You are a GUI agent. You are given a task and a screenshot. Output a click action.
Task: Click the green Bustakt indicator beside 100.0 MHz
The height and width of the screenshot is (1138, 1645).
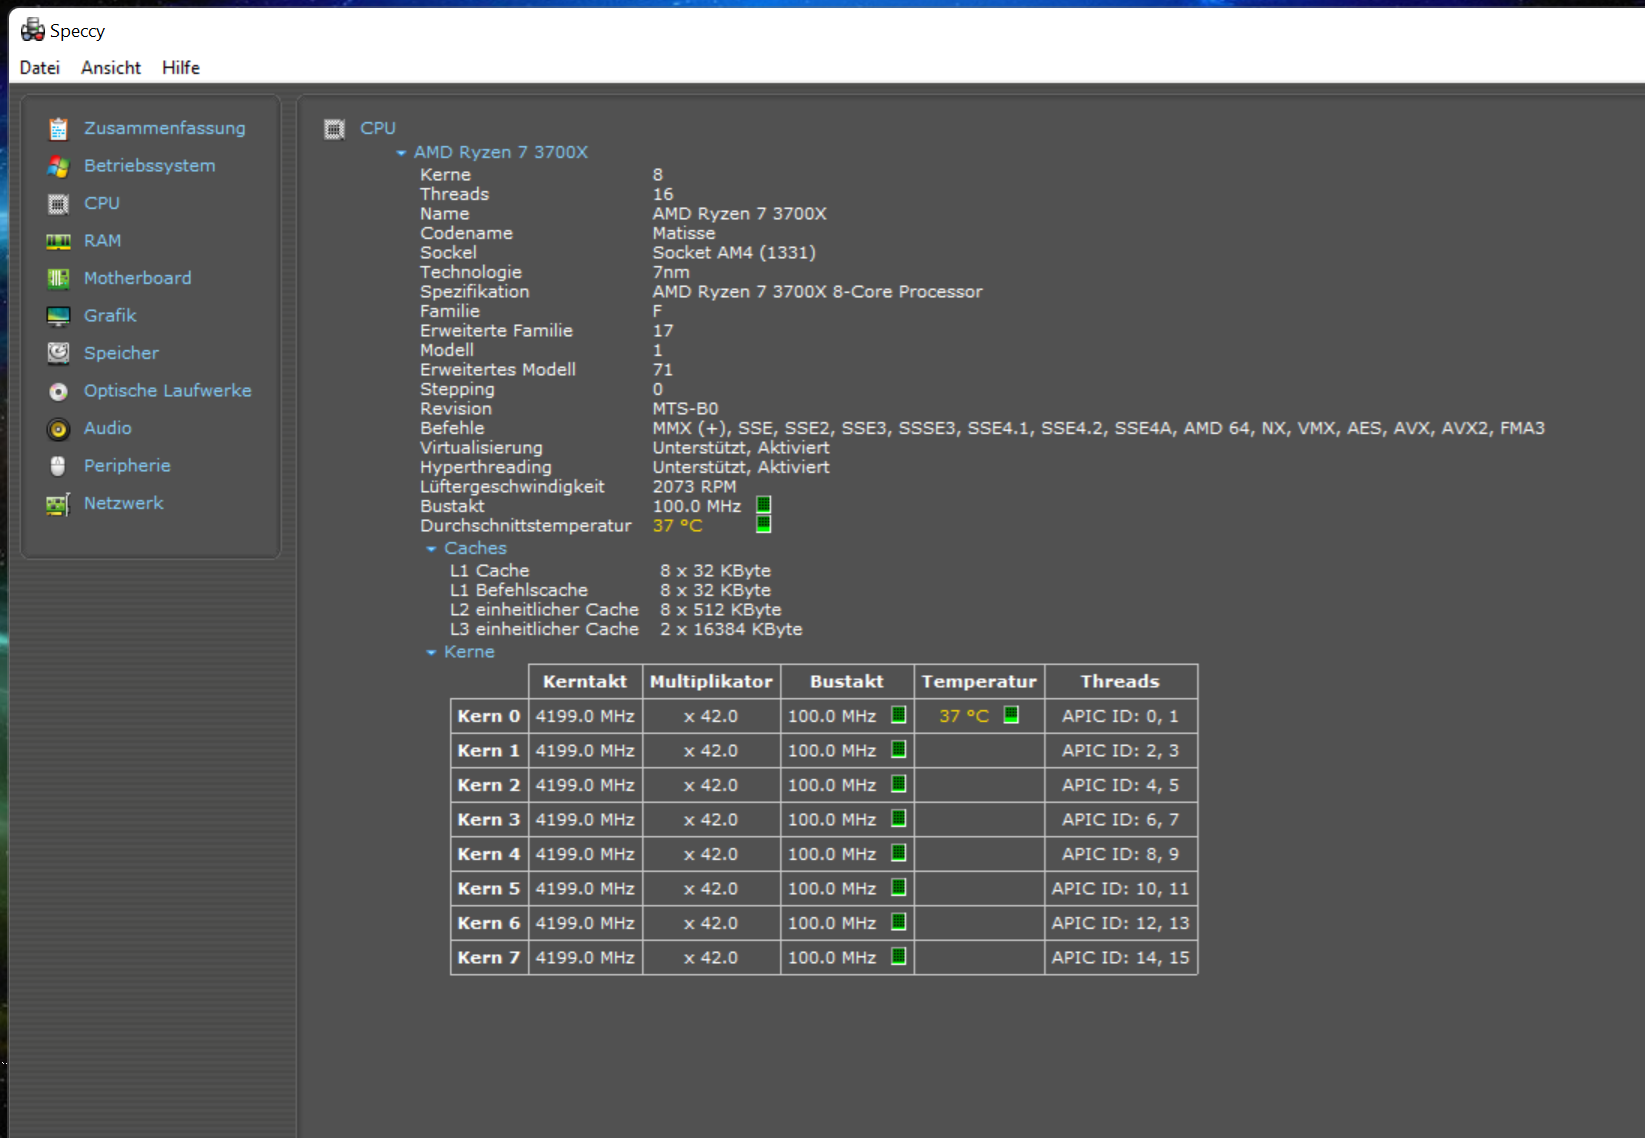(764, 505)
